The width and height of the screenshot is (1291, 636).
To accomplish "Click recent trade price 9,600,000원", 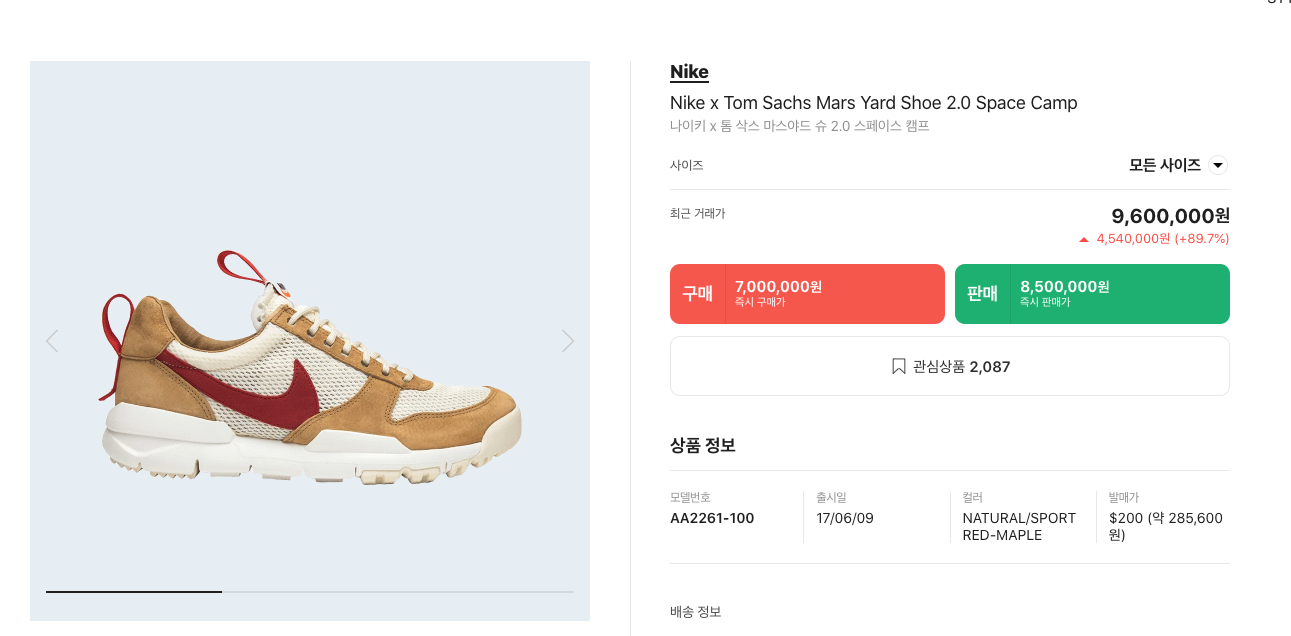I will click(x=1170, y=216).
